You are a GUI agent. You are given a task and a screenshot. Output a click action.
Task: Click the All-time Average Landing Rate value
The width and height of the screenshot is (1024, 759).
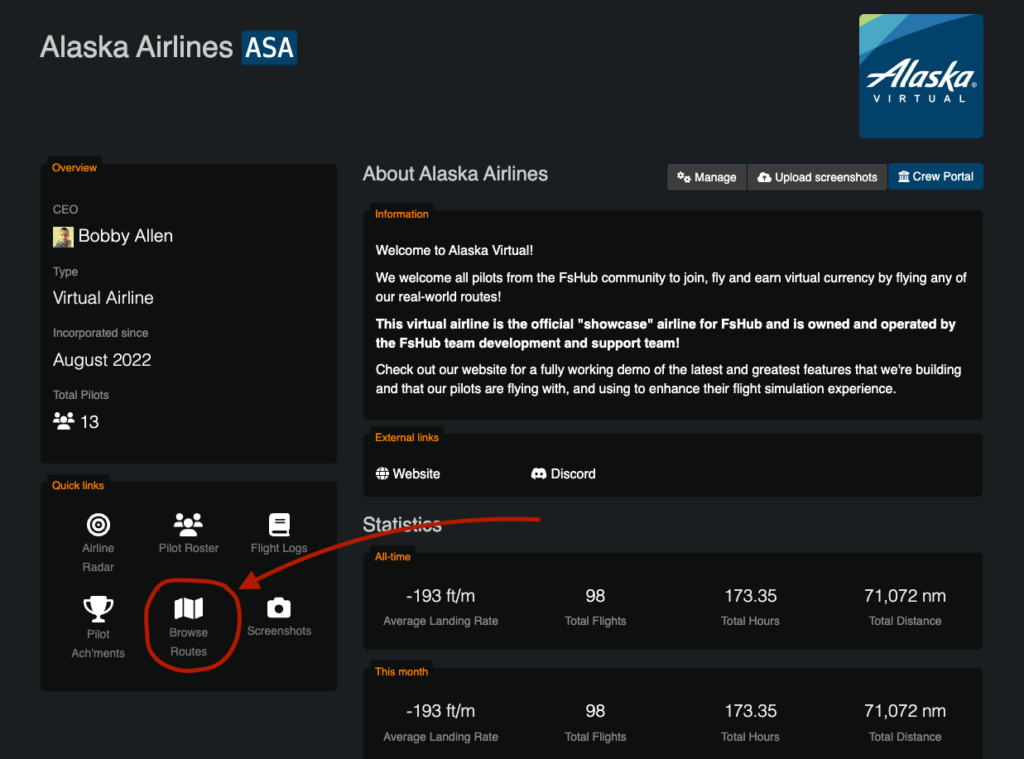(441, 596)
